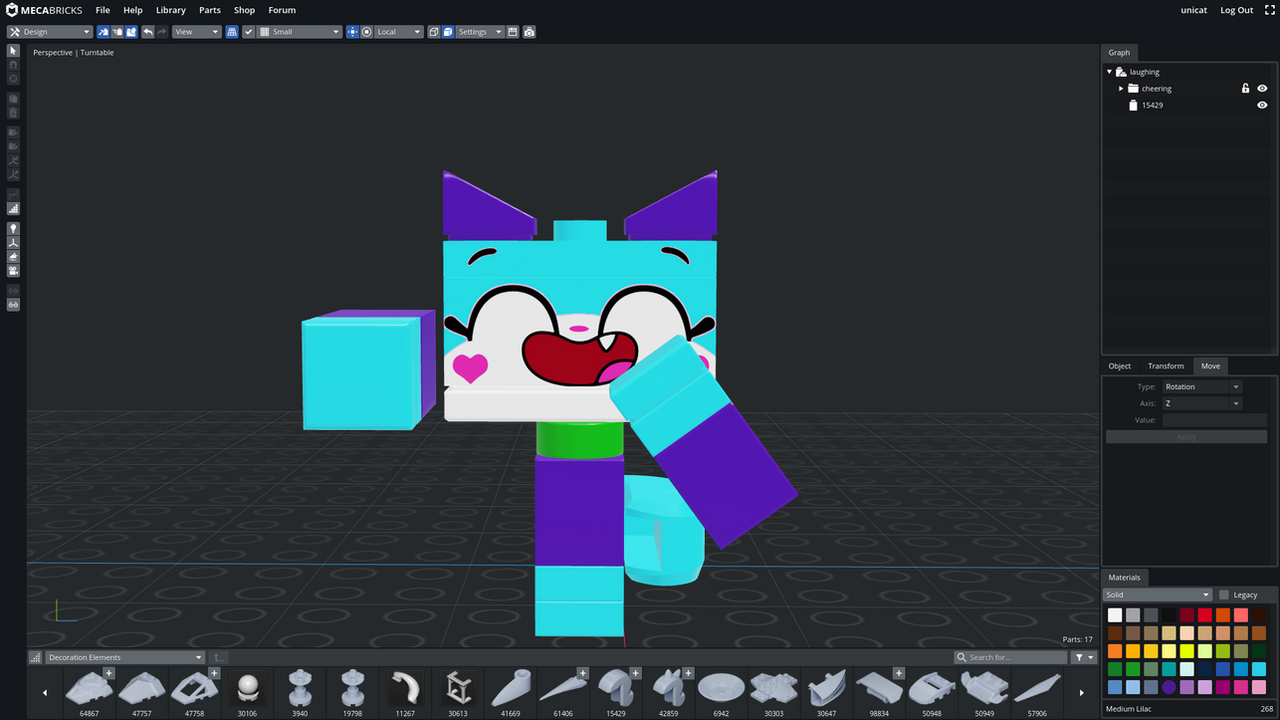Screen dimensions: 1280x720
Task: Click the glasses icon at bottom of left toolbar
Action: tap(14, 304)
